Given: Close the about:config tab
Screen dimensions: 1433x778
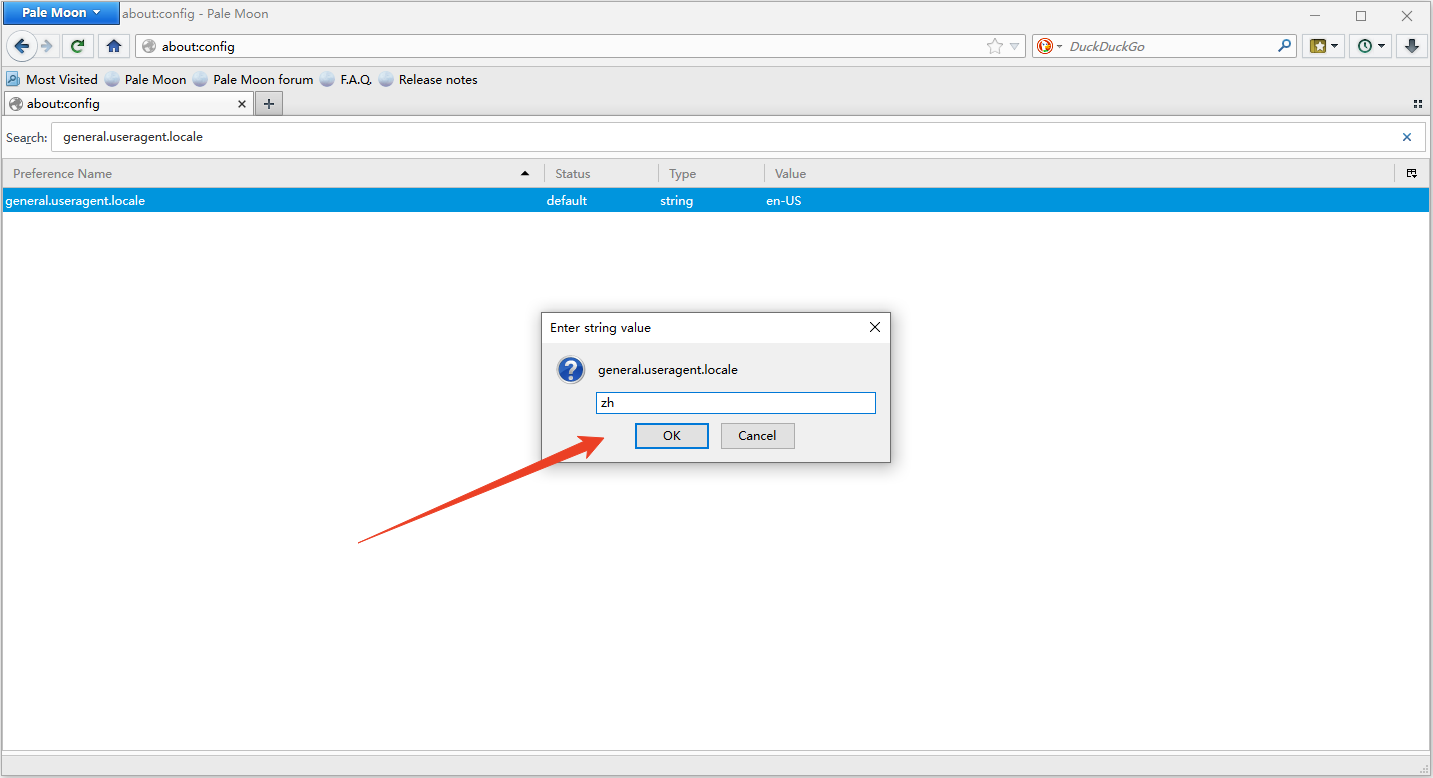Looking at the screenshot, I should point(242,104).
